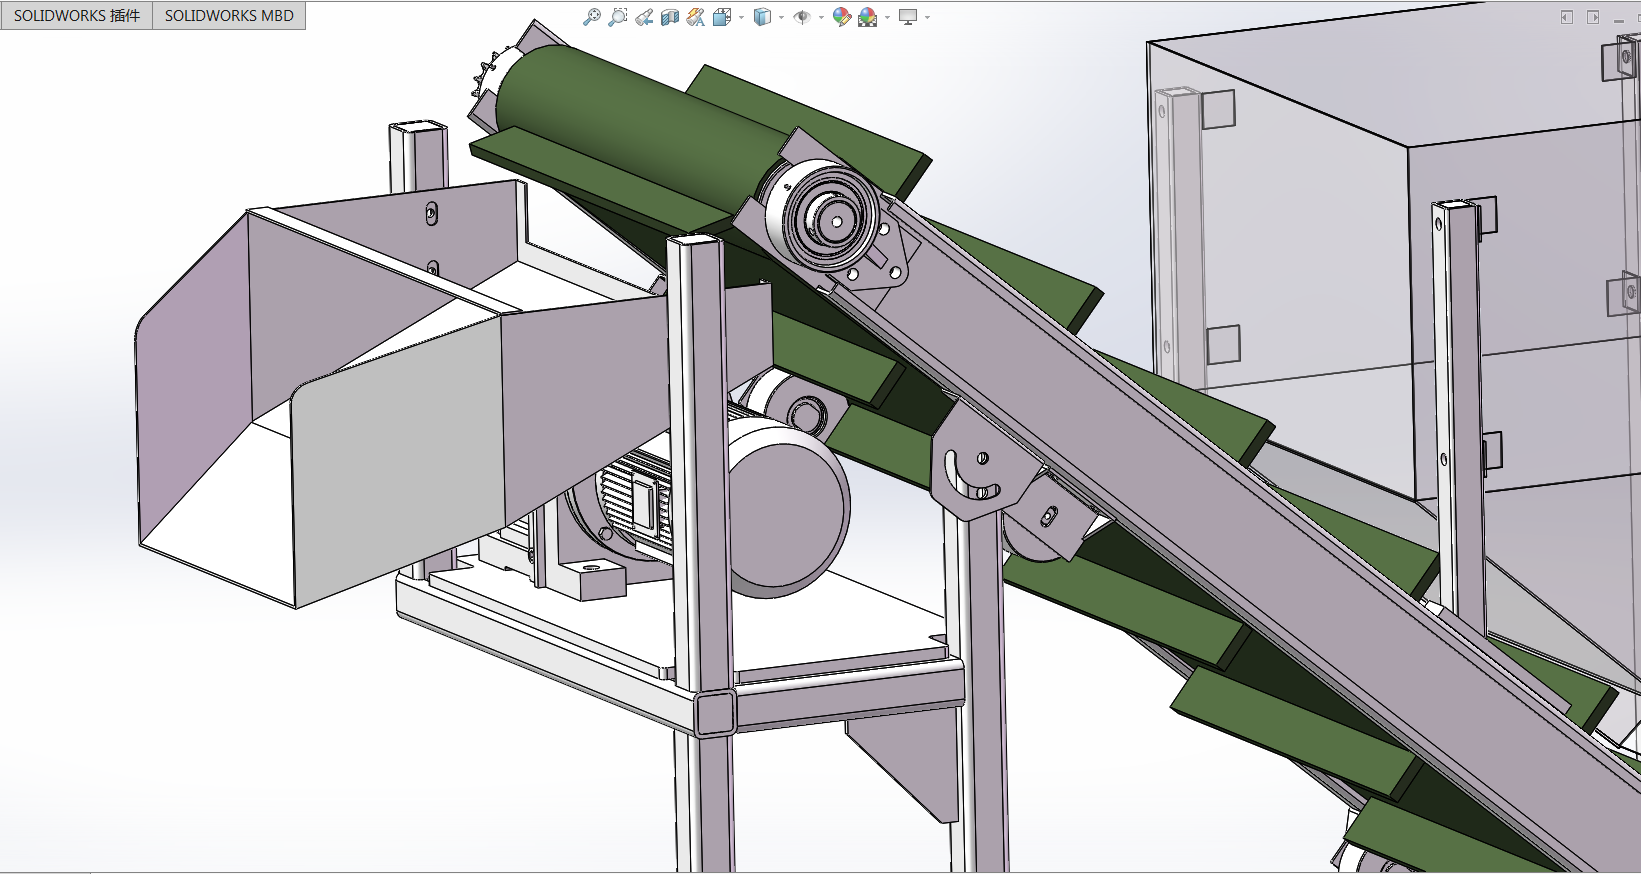
Task: Activate the Section View tool
Action: point(670,17)
